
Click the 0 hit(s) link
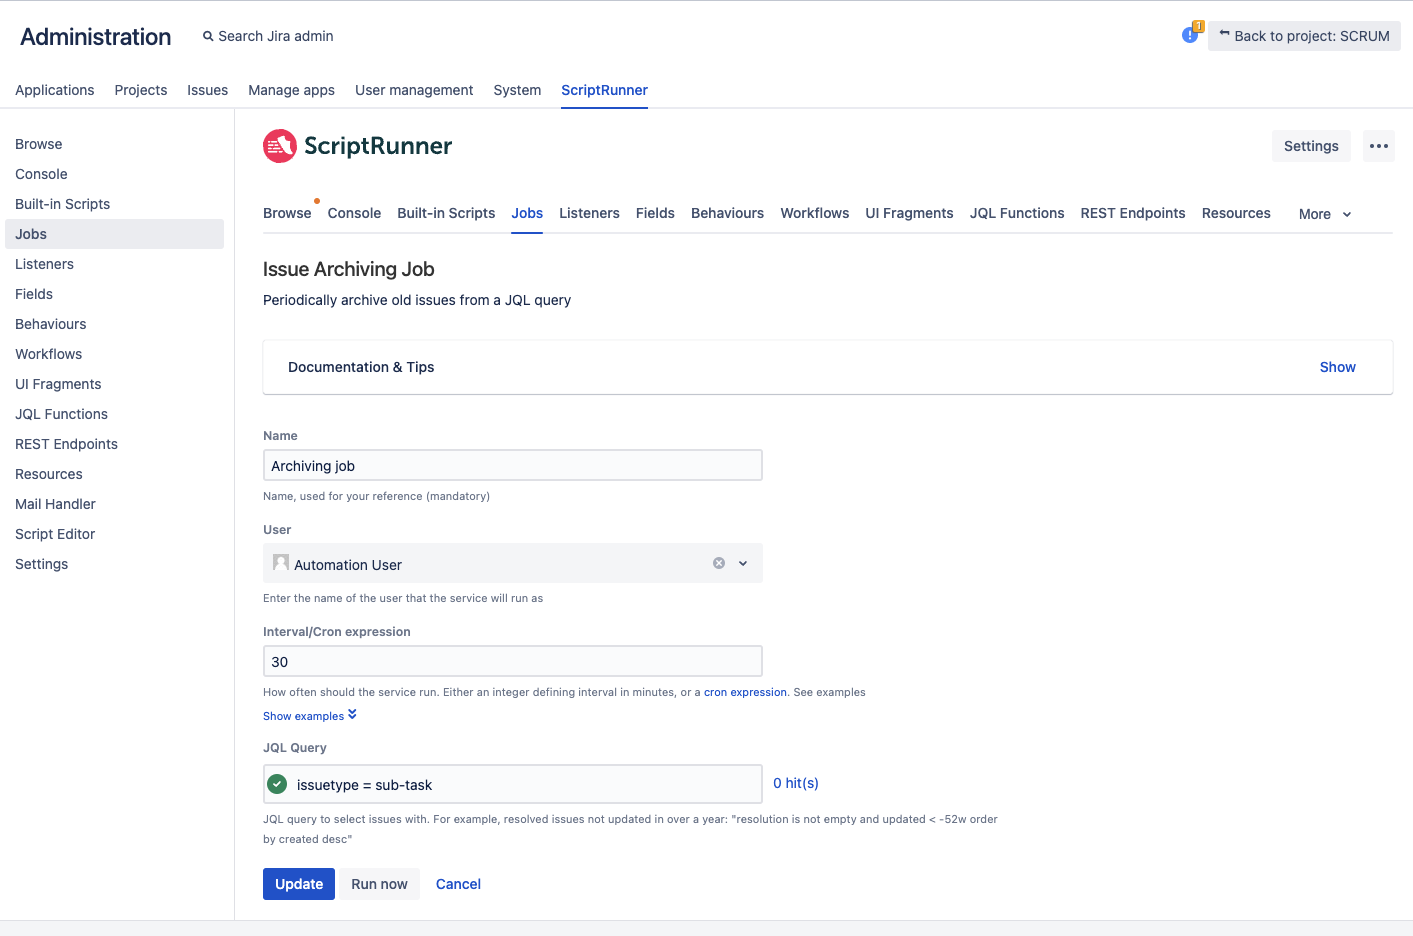(796, 783)
